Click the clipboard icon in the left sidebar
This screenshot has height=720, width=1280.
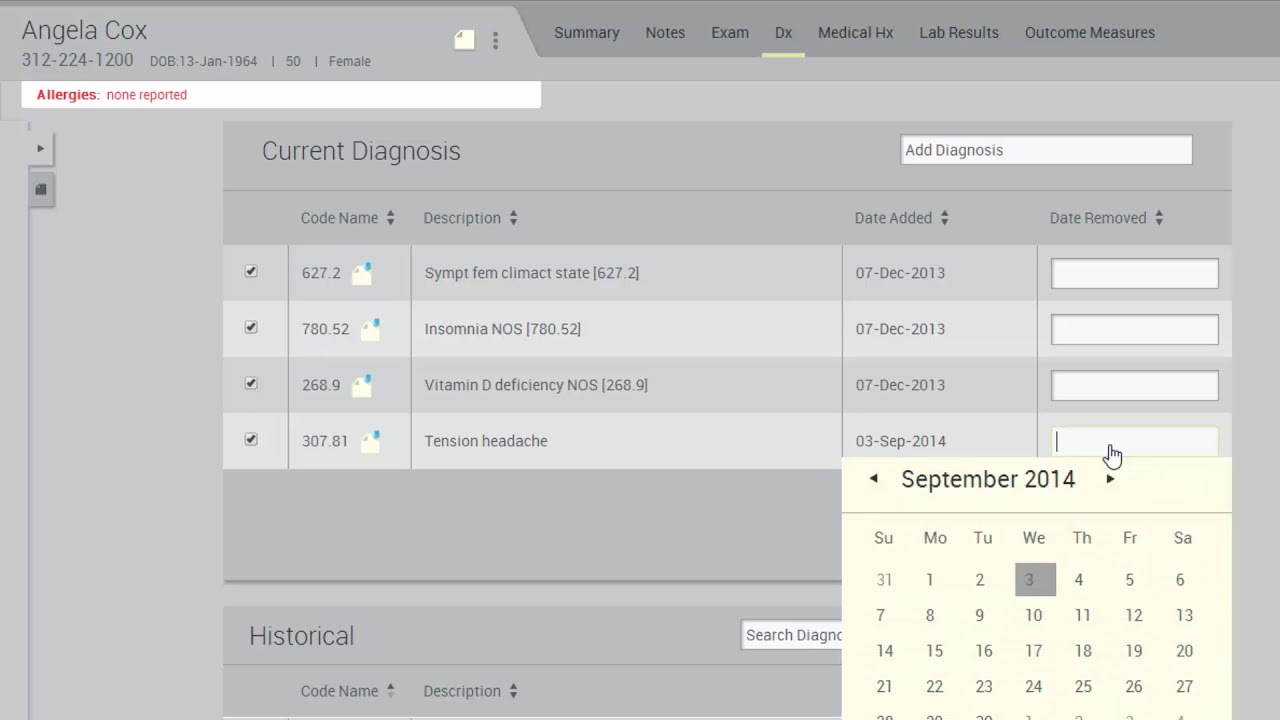(41, 189)
